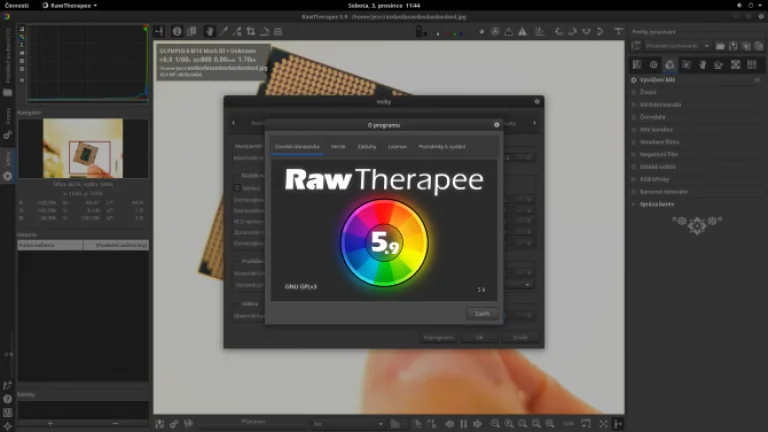This screenshot has height=432, width=768.
Task: Select the Hand navigation tool
Action: tap(209, 31)
